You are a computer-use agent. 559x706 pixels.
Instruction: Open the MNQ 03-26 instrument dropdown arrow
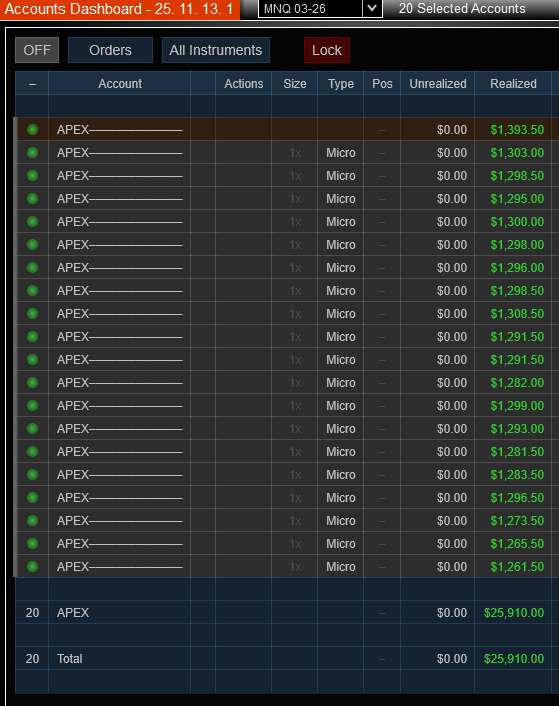[x=372, y=8]
